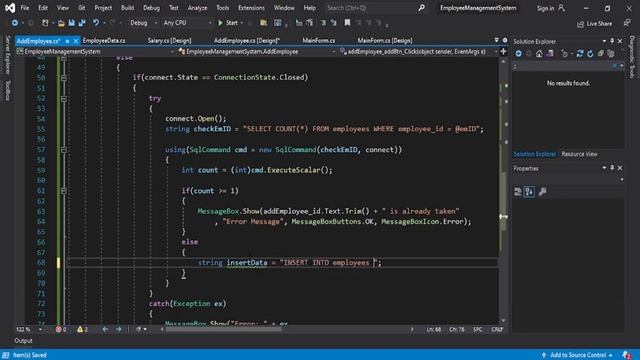Click the Undo arrow icon

[x=96, y=23]
